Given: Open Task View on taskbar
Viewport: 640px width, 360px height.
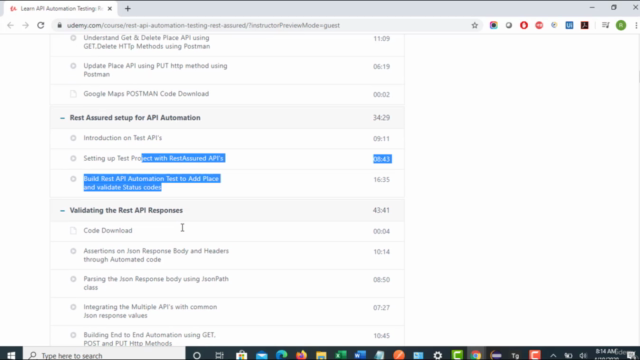Looking at the screenshot, I should (x=219, y=355).
